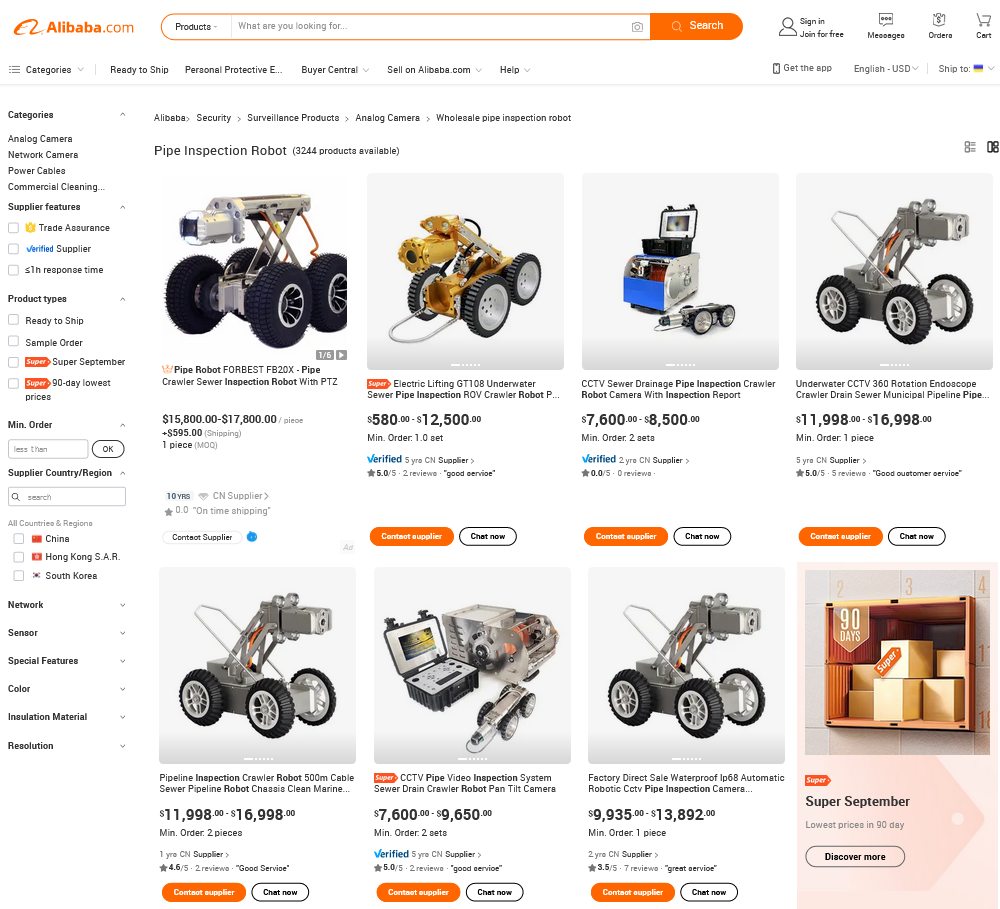Open the shopping Cart icon

(x=983, y=20)
